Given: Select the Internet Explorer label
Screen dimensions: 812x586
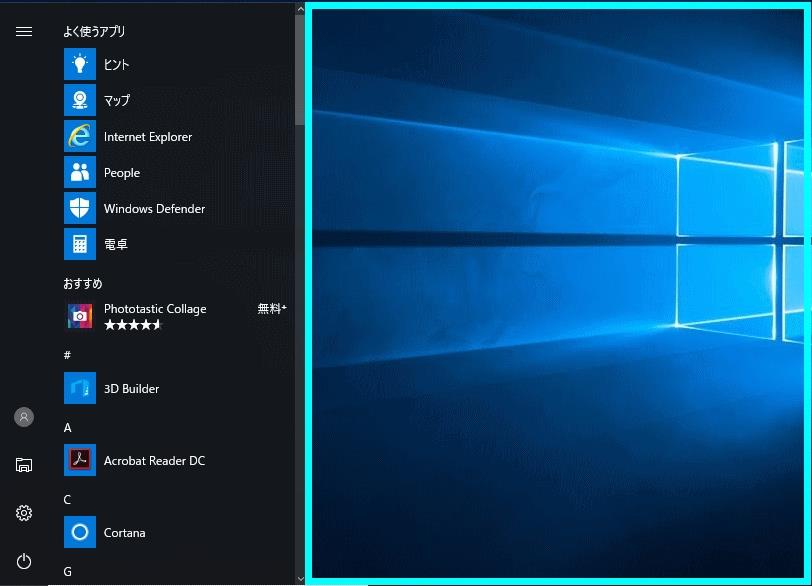Looking at the screenshot, I should coord(148,137).
